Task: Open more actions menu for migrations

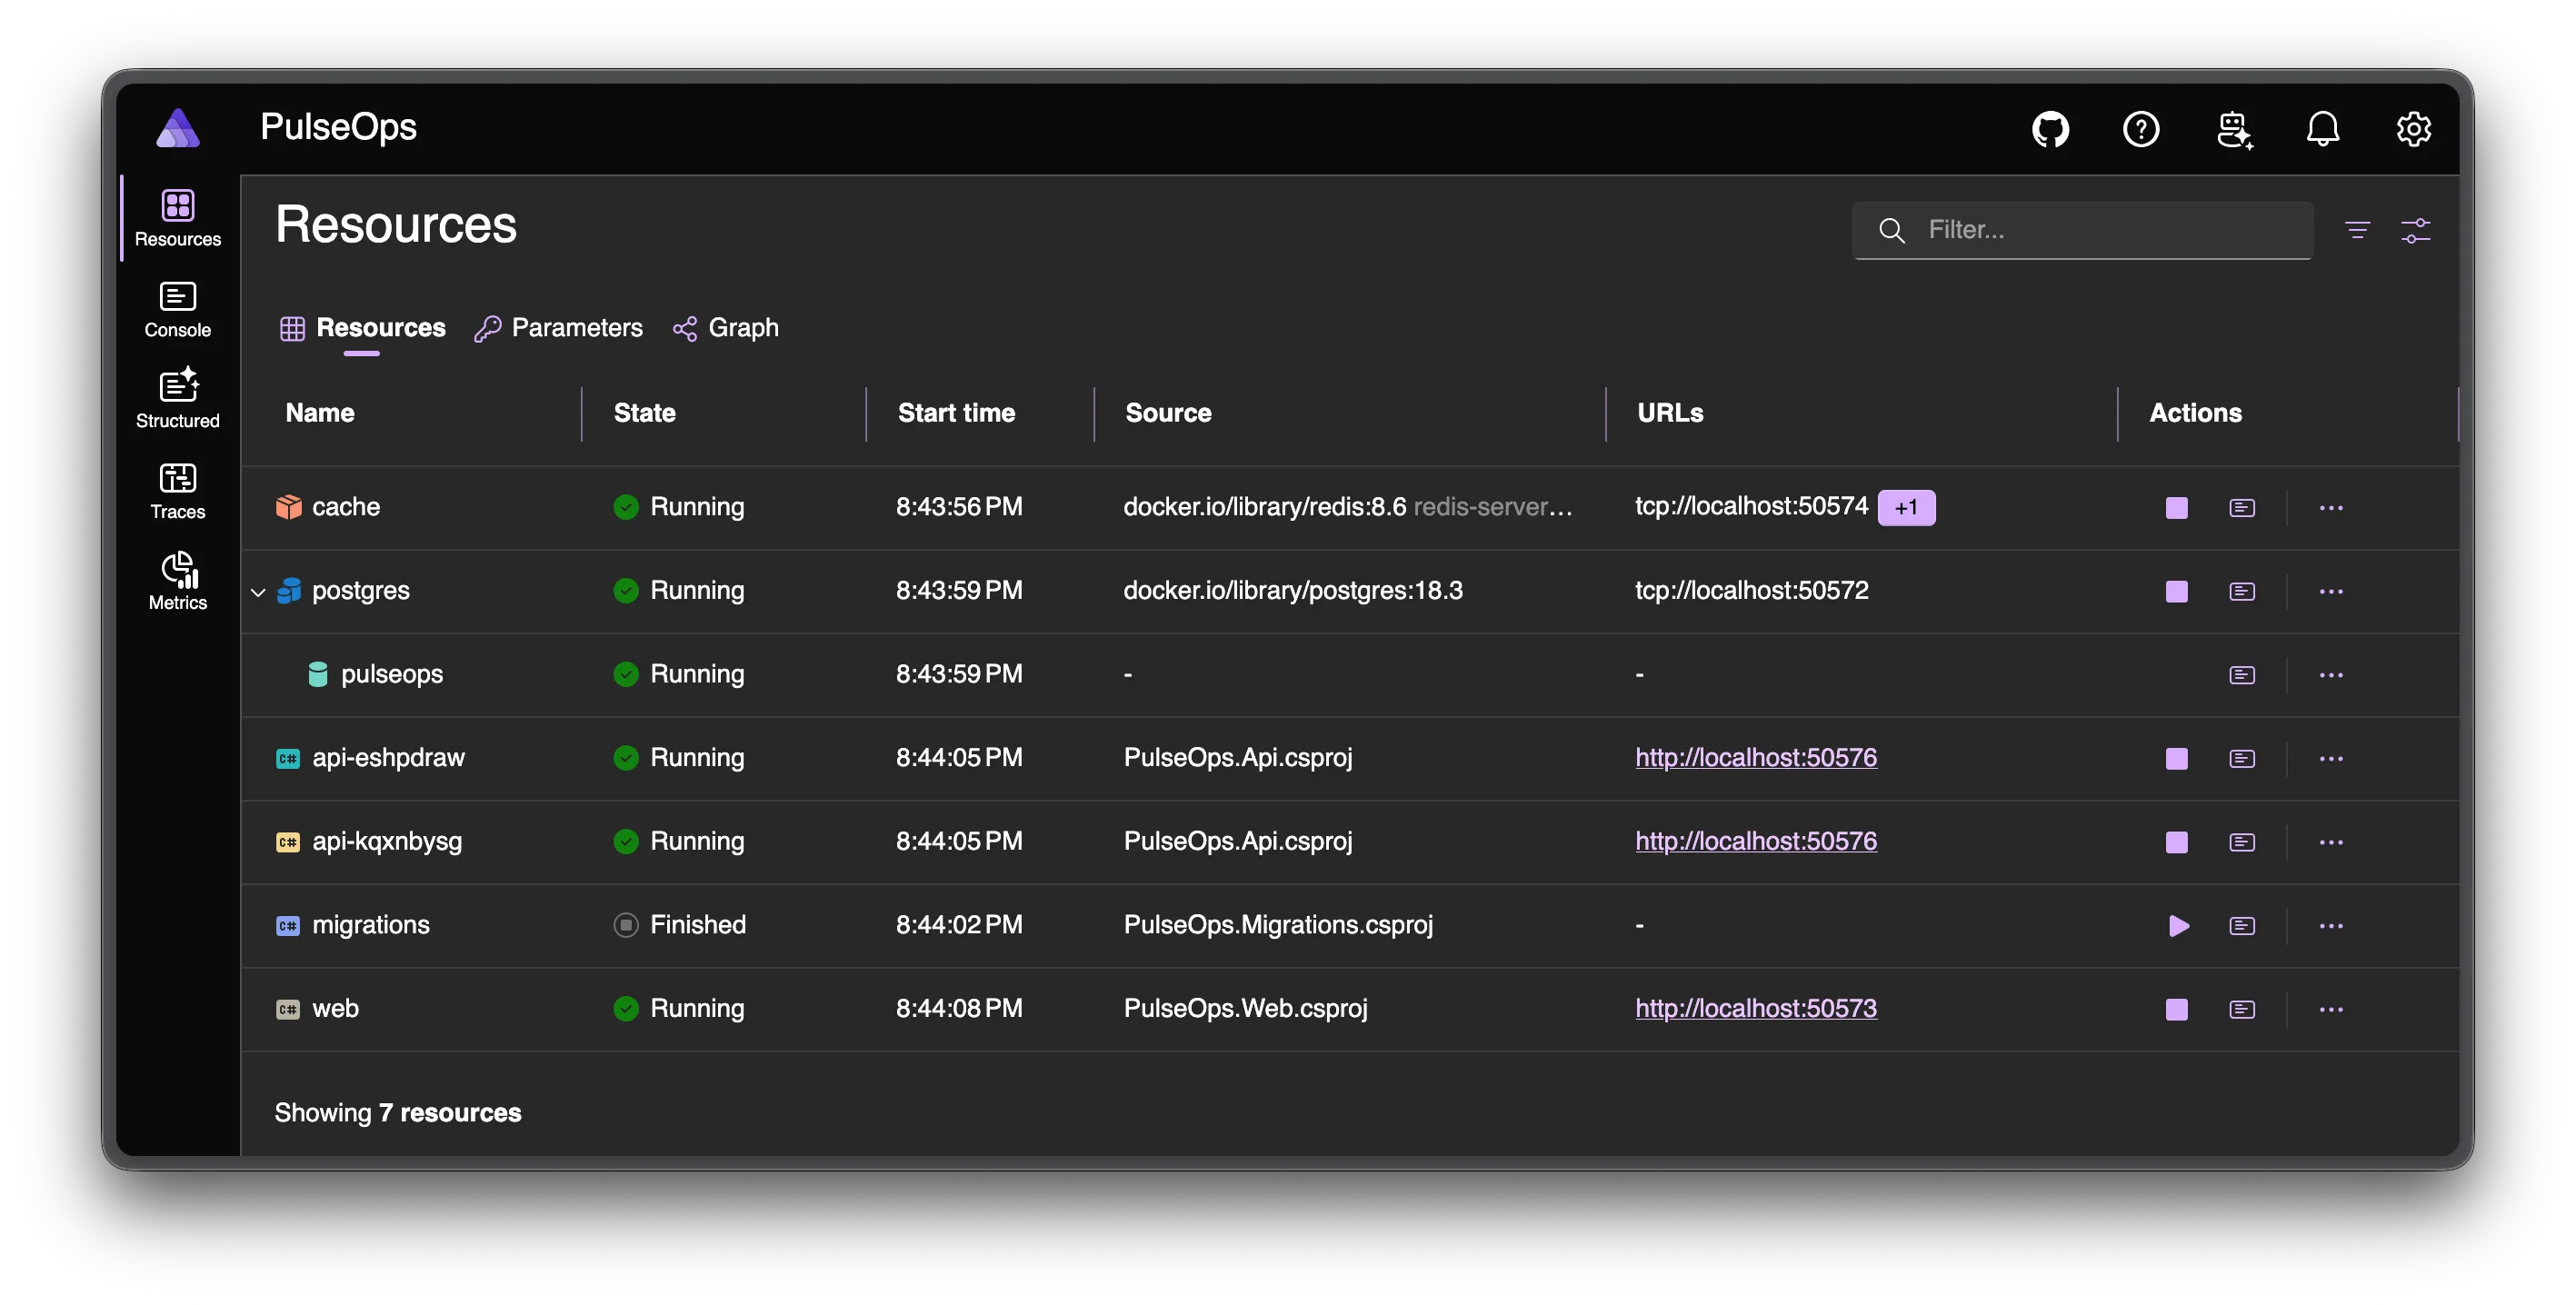Action: (x=2331, y=926)
